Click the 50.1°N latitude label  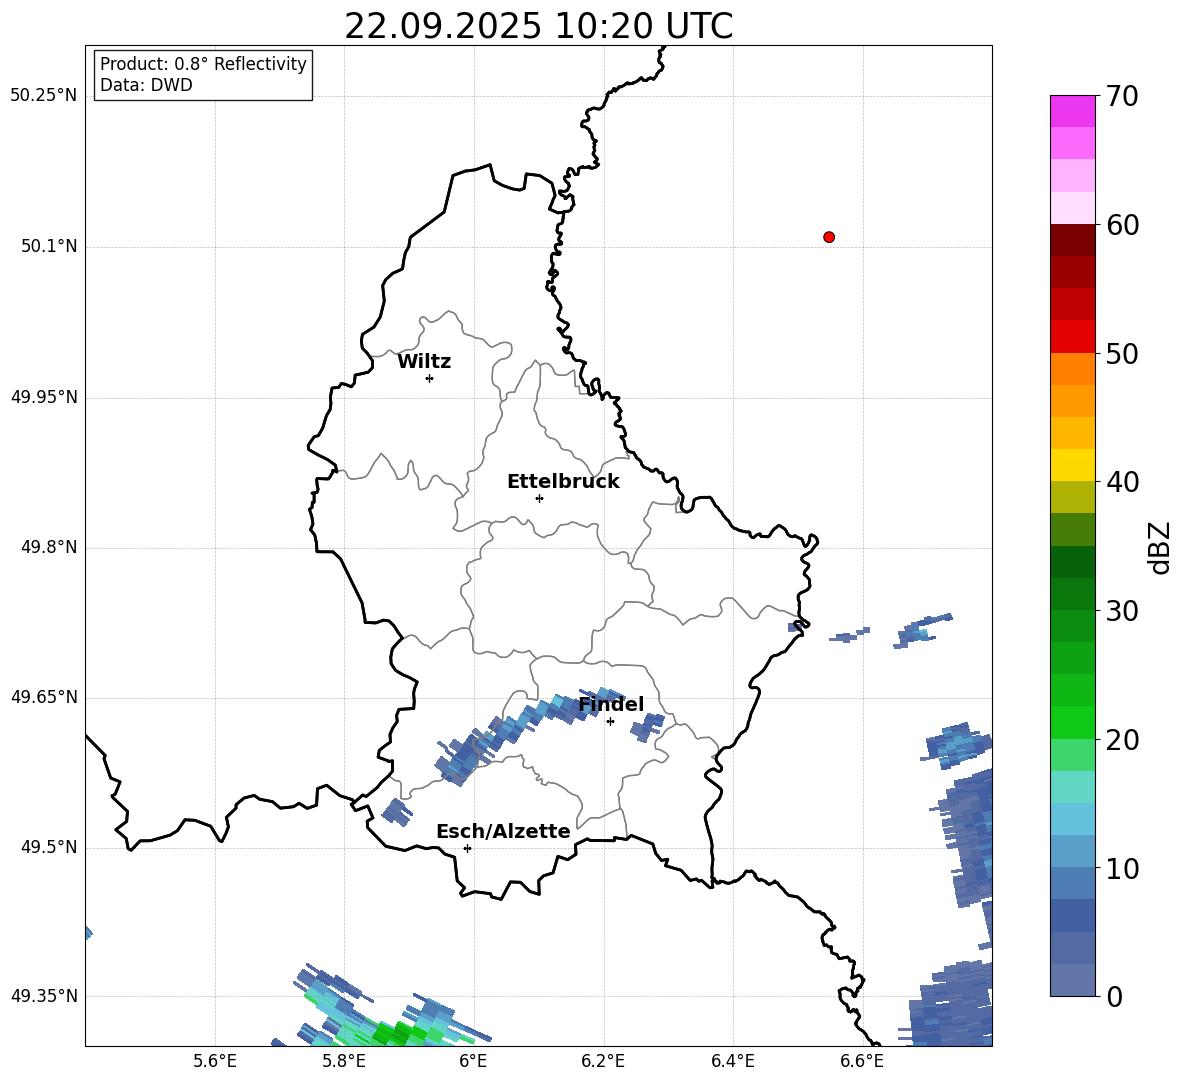(x=49, y=246)
